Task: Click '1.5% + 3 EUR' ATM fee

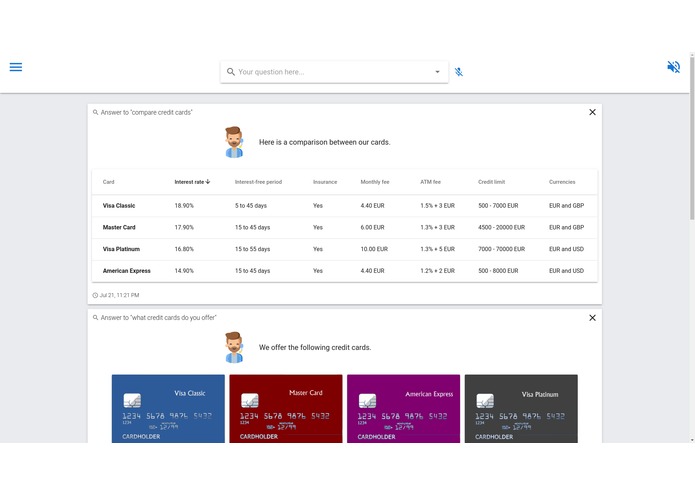Action: 437,206
